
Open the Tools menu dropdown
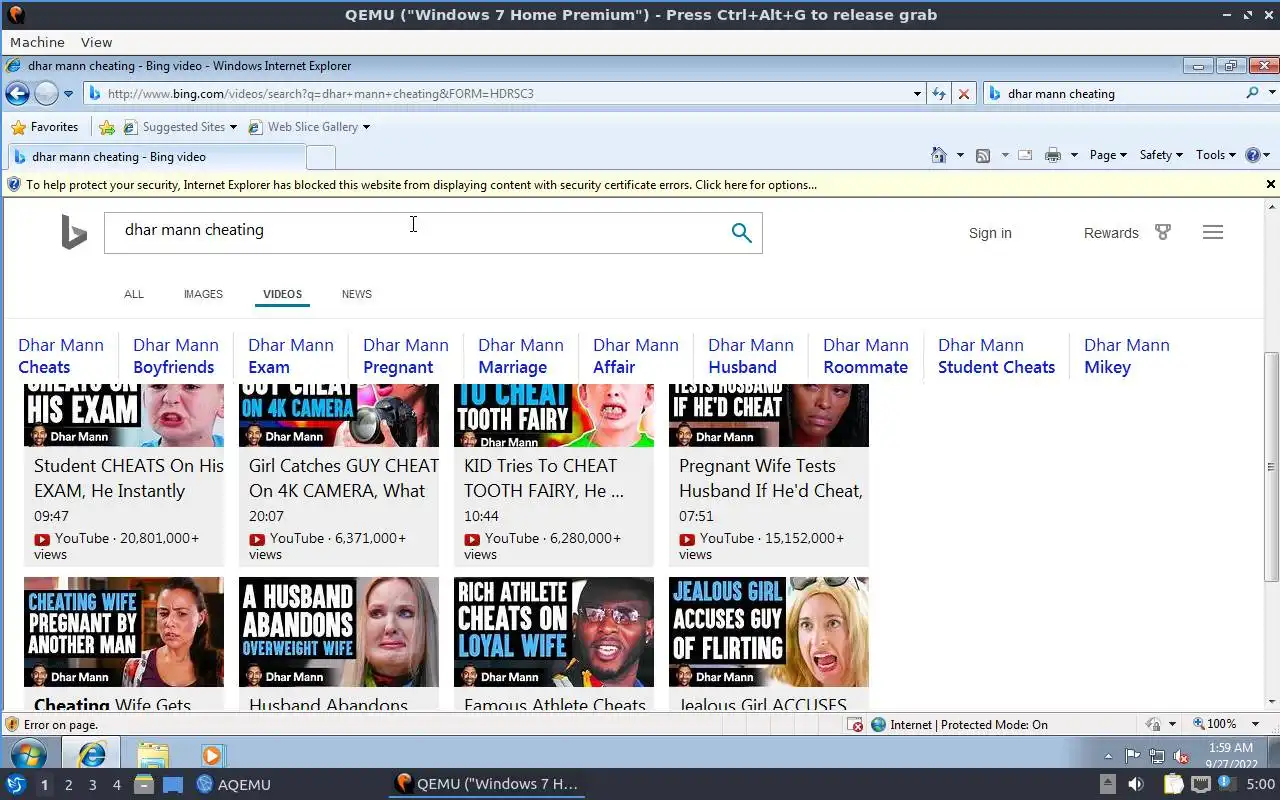pos(1217,155)
